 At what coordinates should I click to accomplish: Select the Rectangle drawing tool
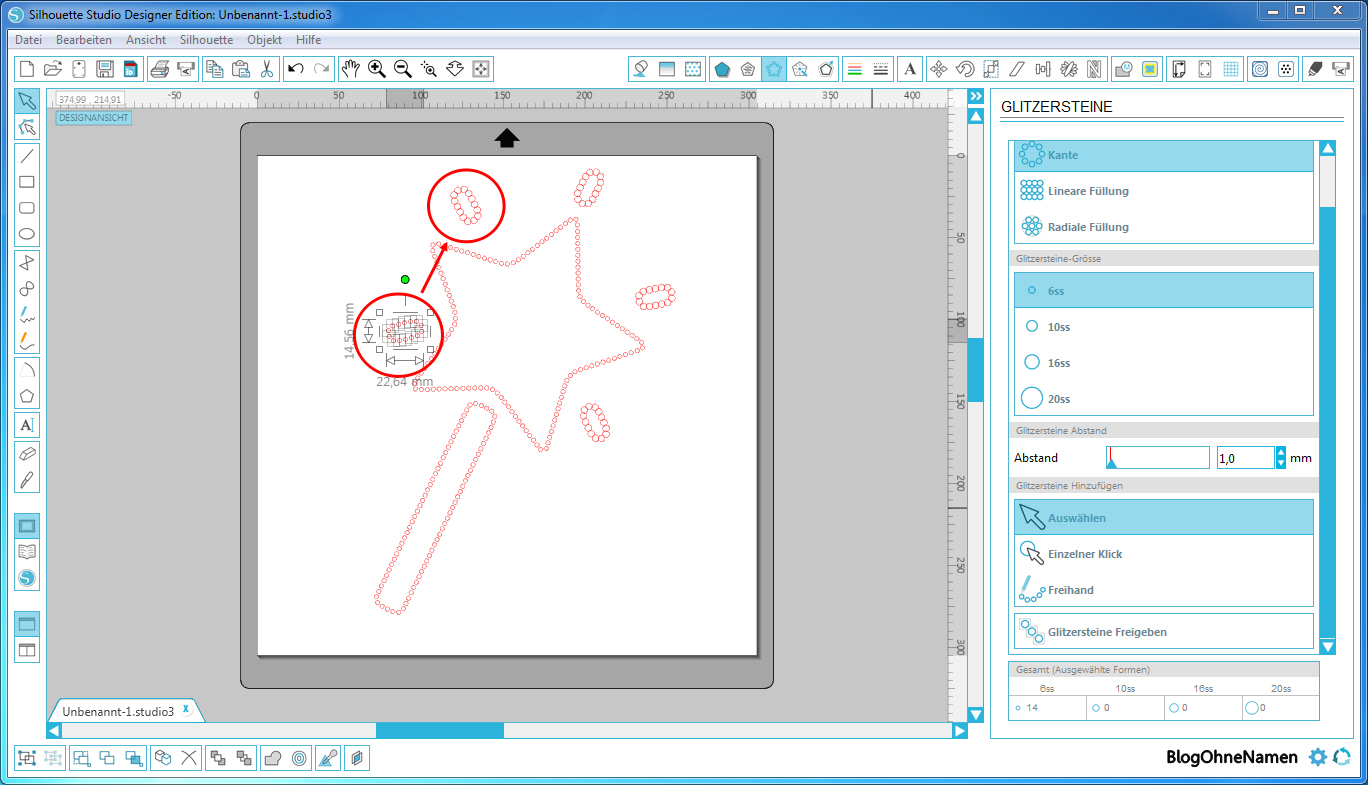point(27,182)
